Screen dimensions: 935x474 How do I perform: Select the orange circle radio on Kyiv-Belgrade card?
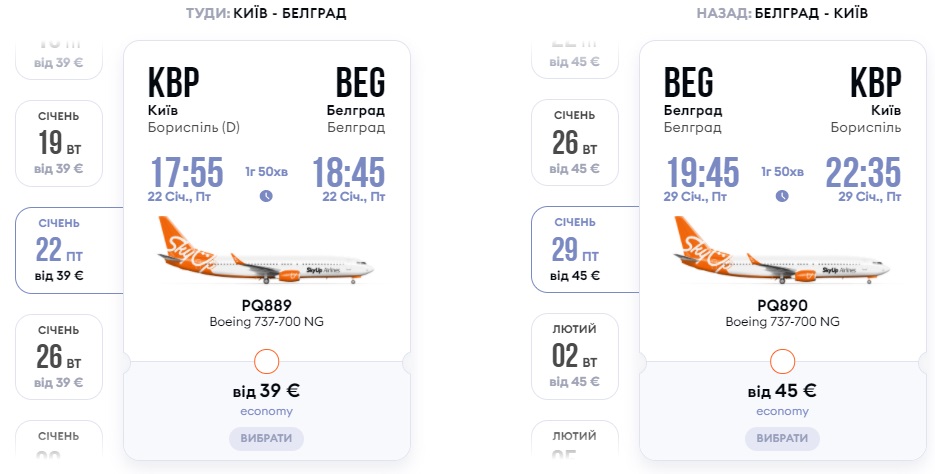tap(267, 361)
